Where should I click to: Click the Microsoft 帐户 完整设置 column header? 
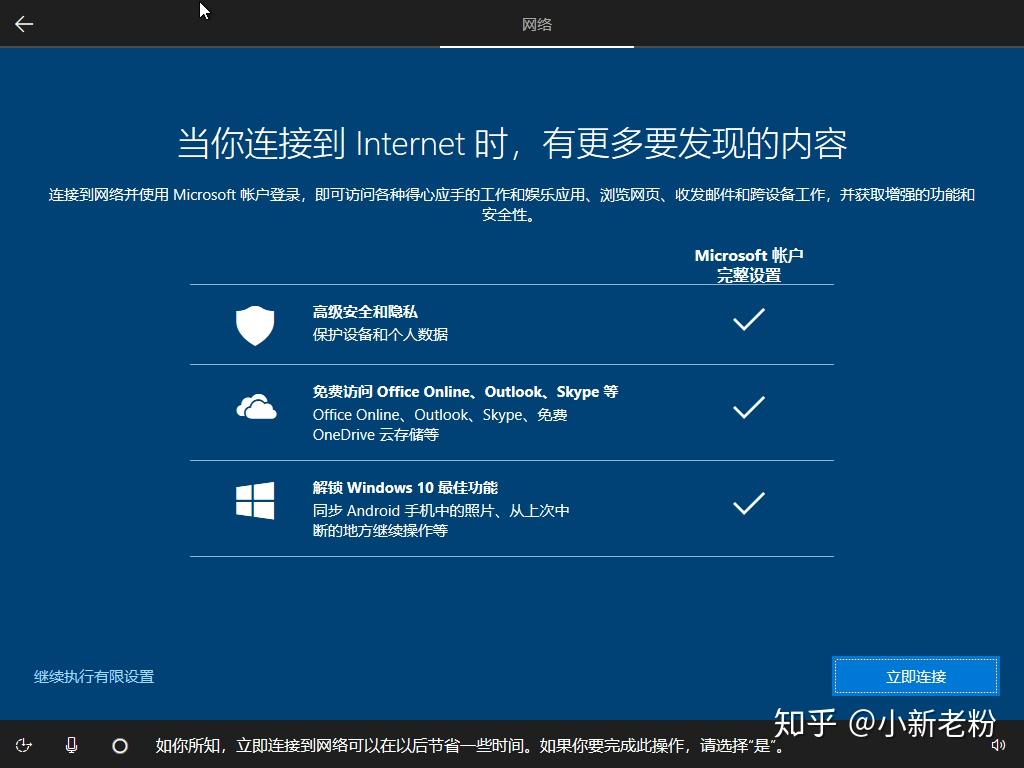point(748,264)
